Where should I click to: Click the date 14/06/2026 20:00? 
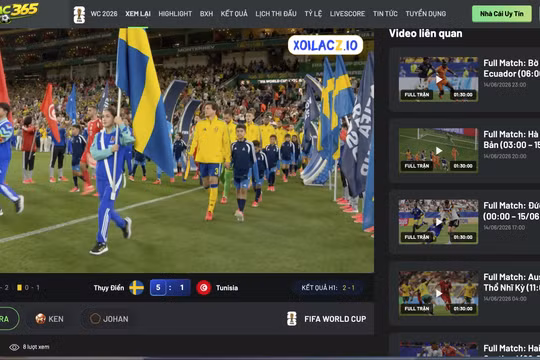[x=505, y=156]
